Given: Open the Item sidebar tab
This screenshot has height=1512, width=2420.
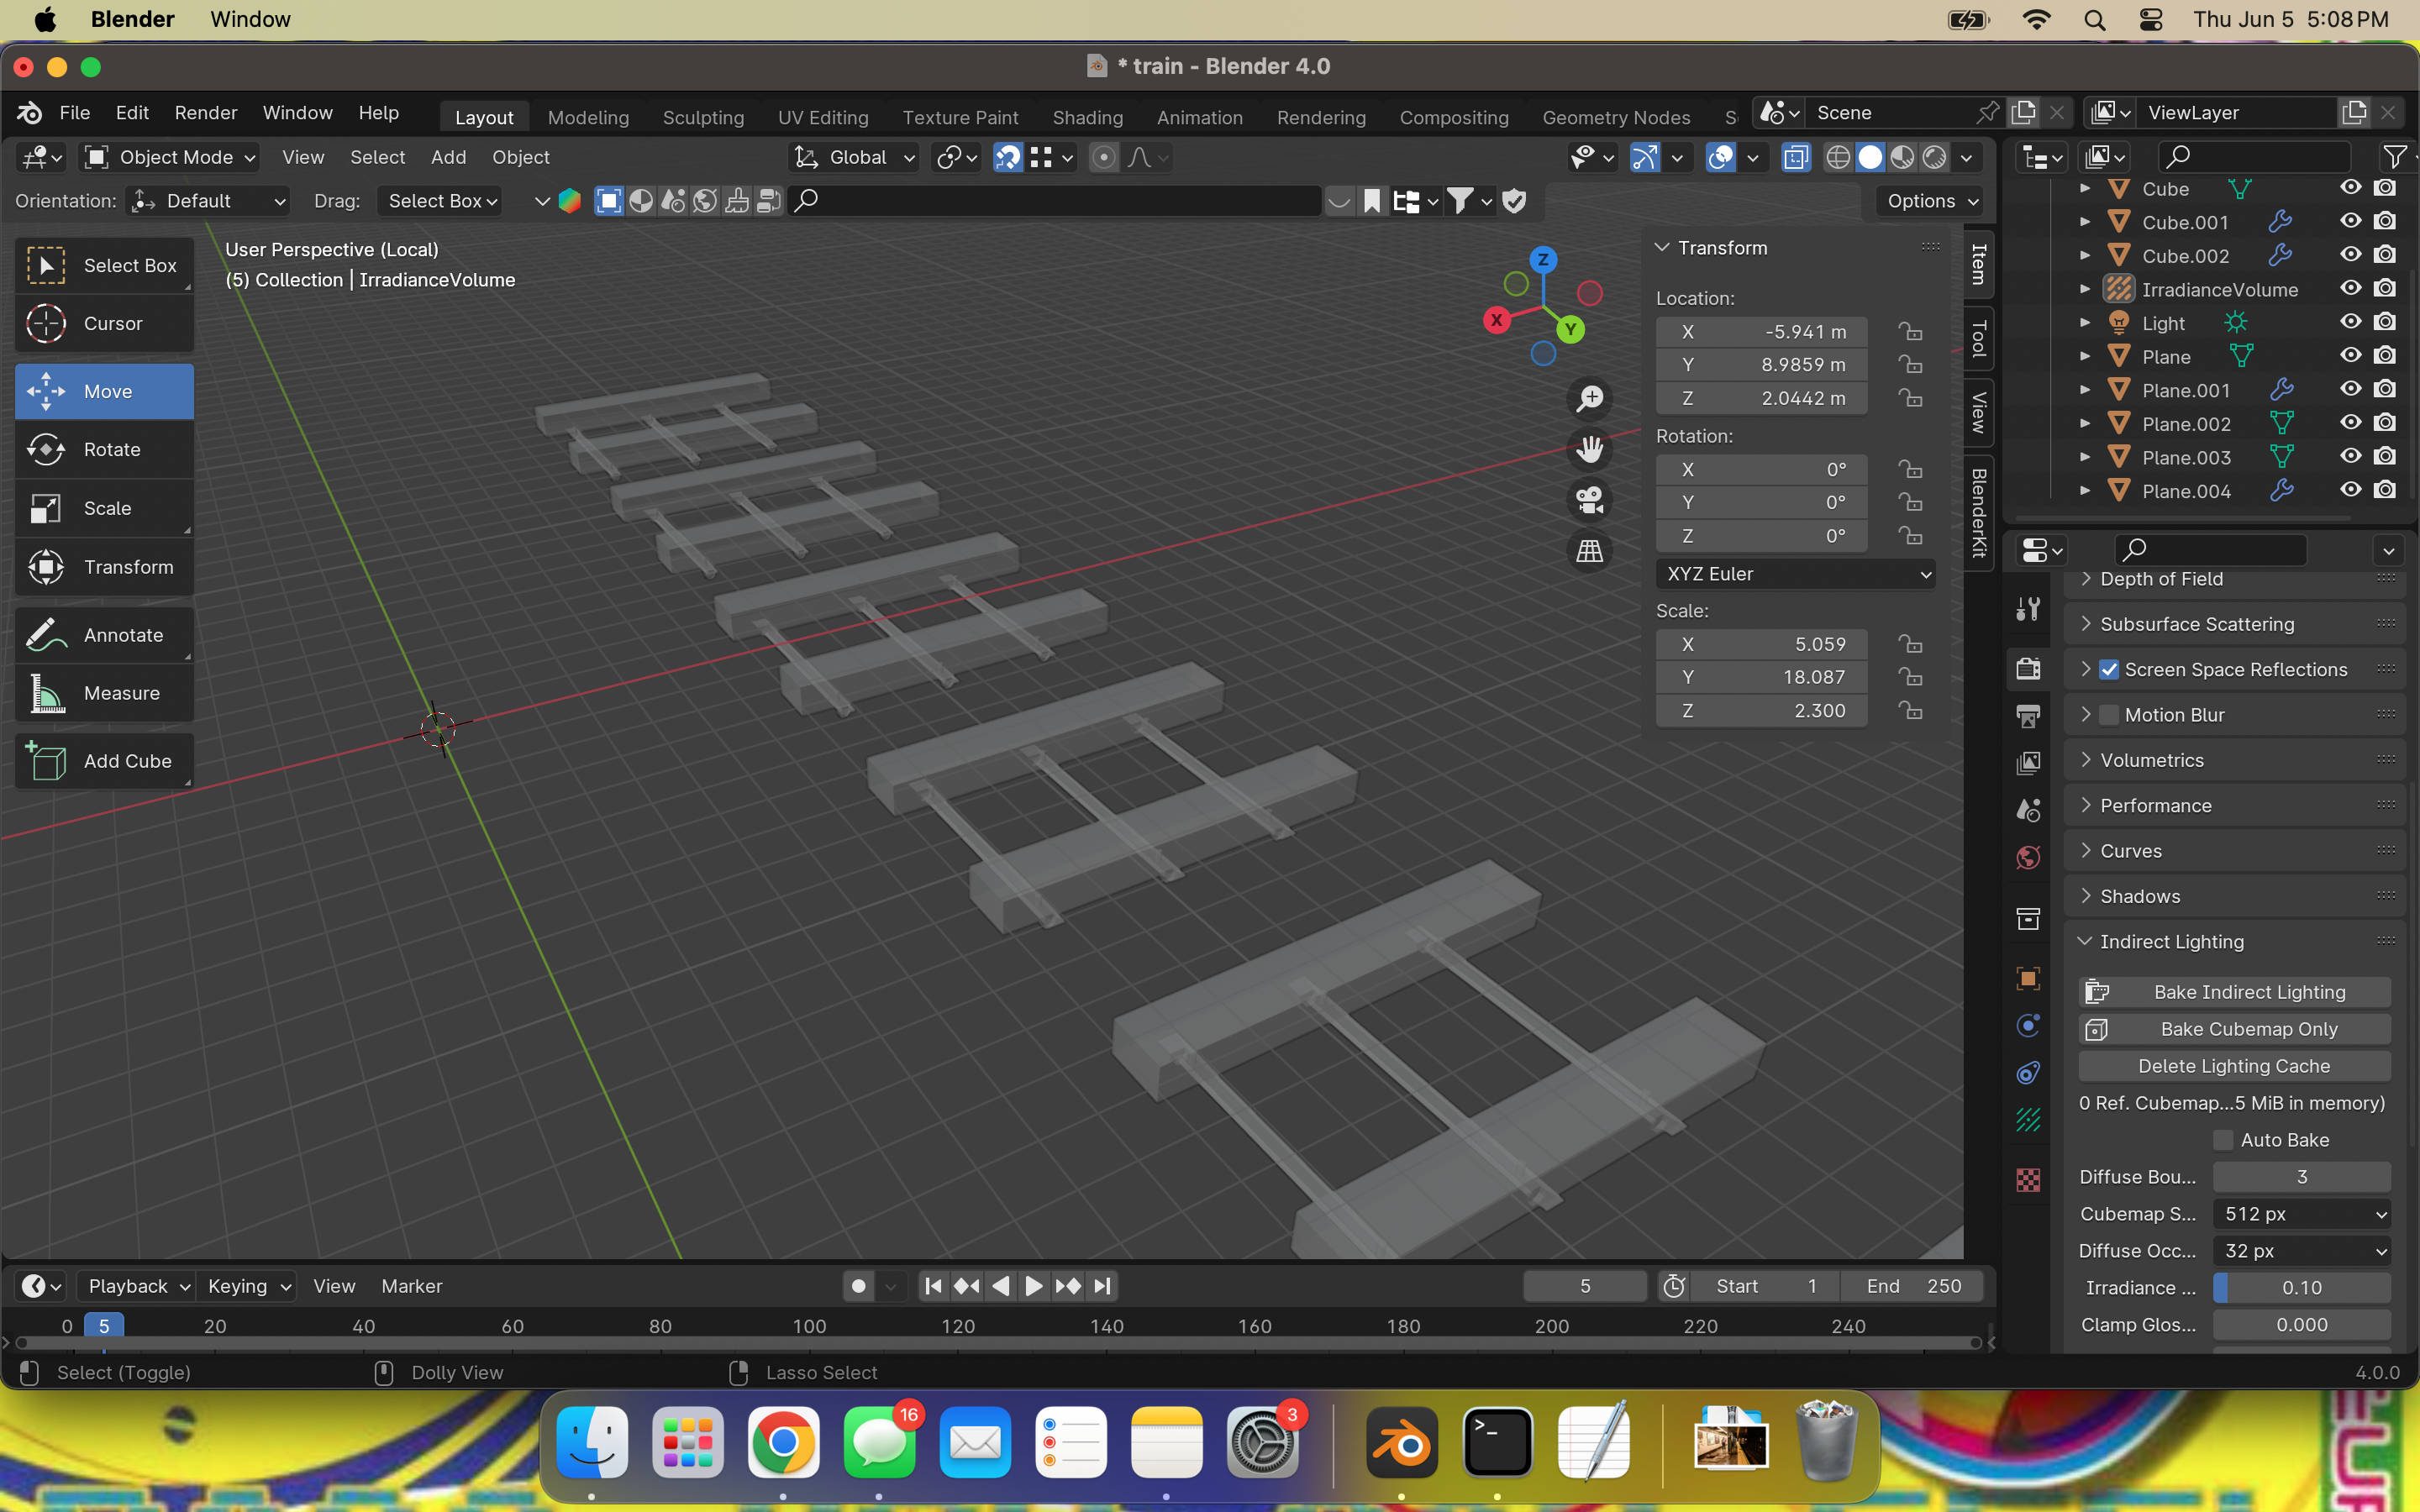Looking at the screenshot, I should click(1978, 265).
